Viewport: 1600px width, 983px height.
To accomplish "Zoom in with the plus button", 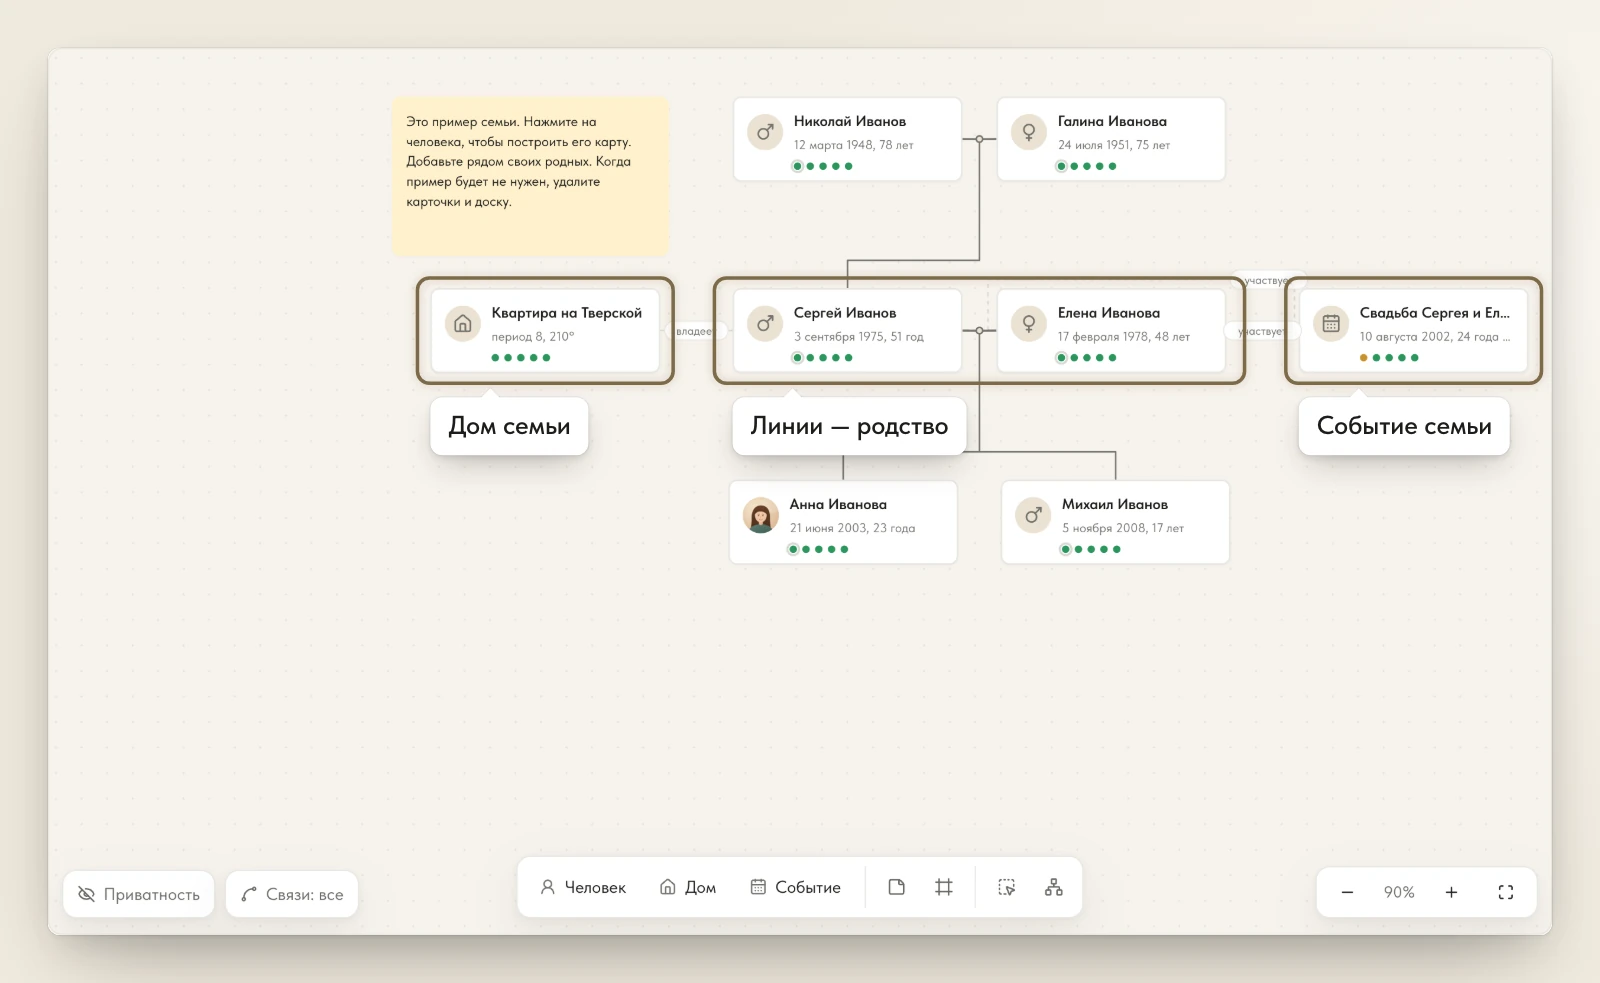I will tap(1451, 892).
